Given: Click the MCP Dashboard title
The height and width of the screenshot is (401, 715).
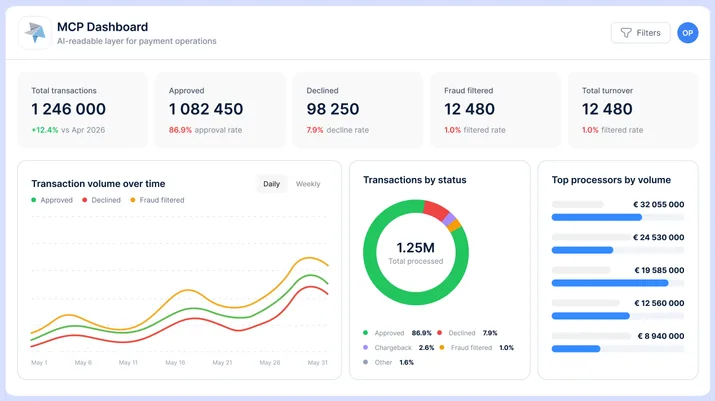Looking at the screenshot, I should pos(102,27).
